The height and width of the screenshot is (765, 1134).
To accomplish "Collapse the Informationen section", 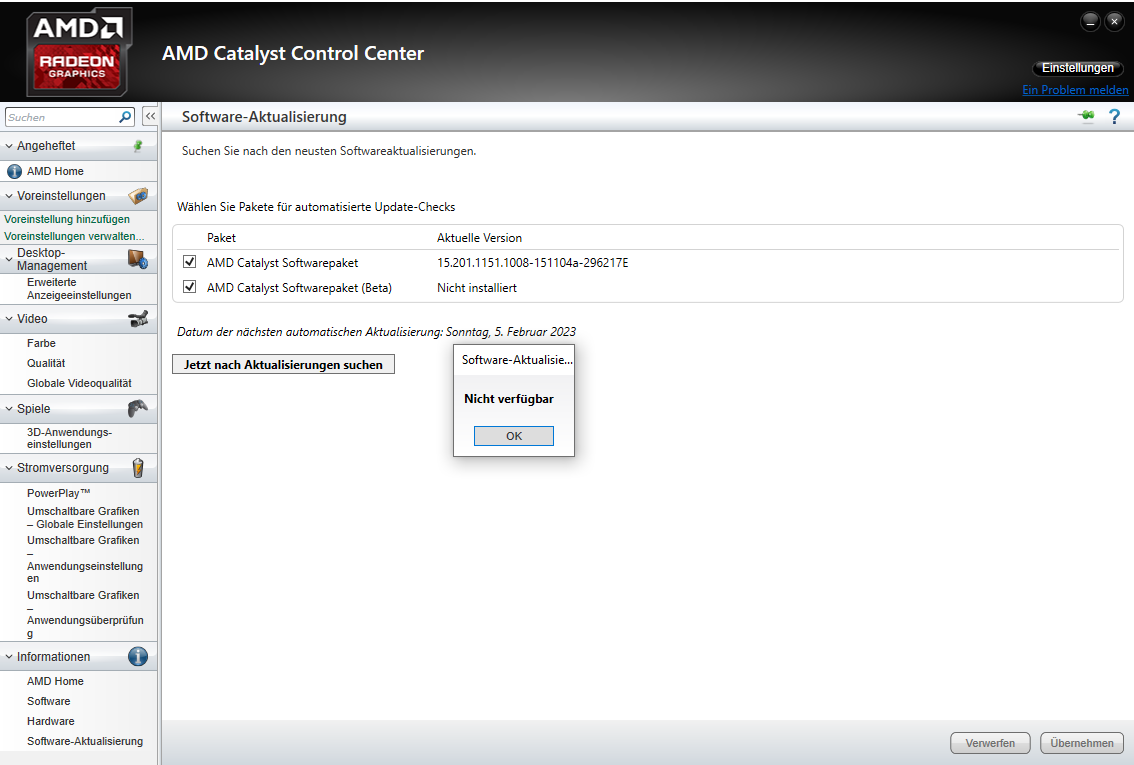I will coord(9,657).
